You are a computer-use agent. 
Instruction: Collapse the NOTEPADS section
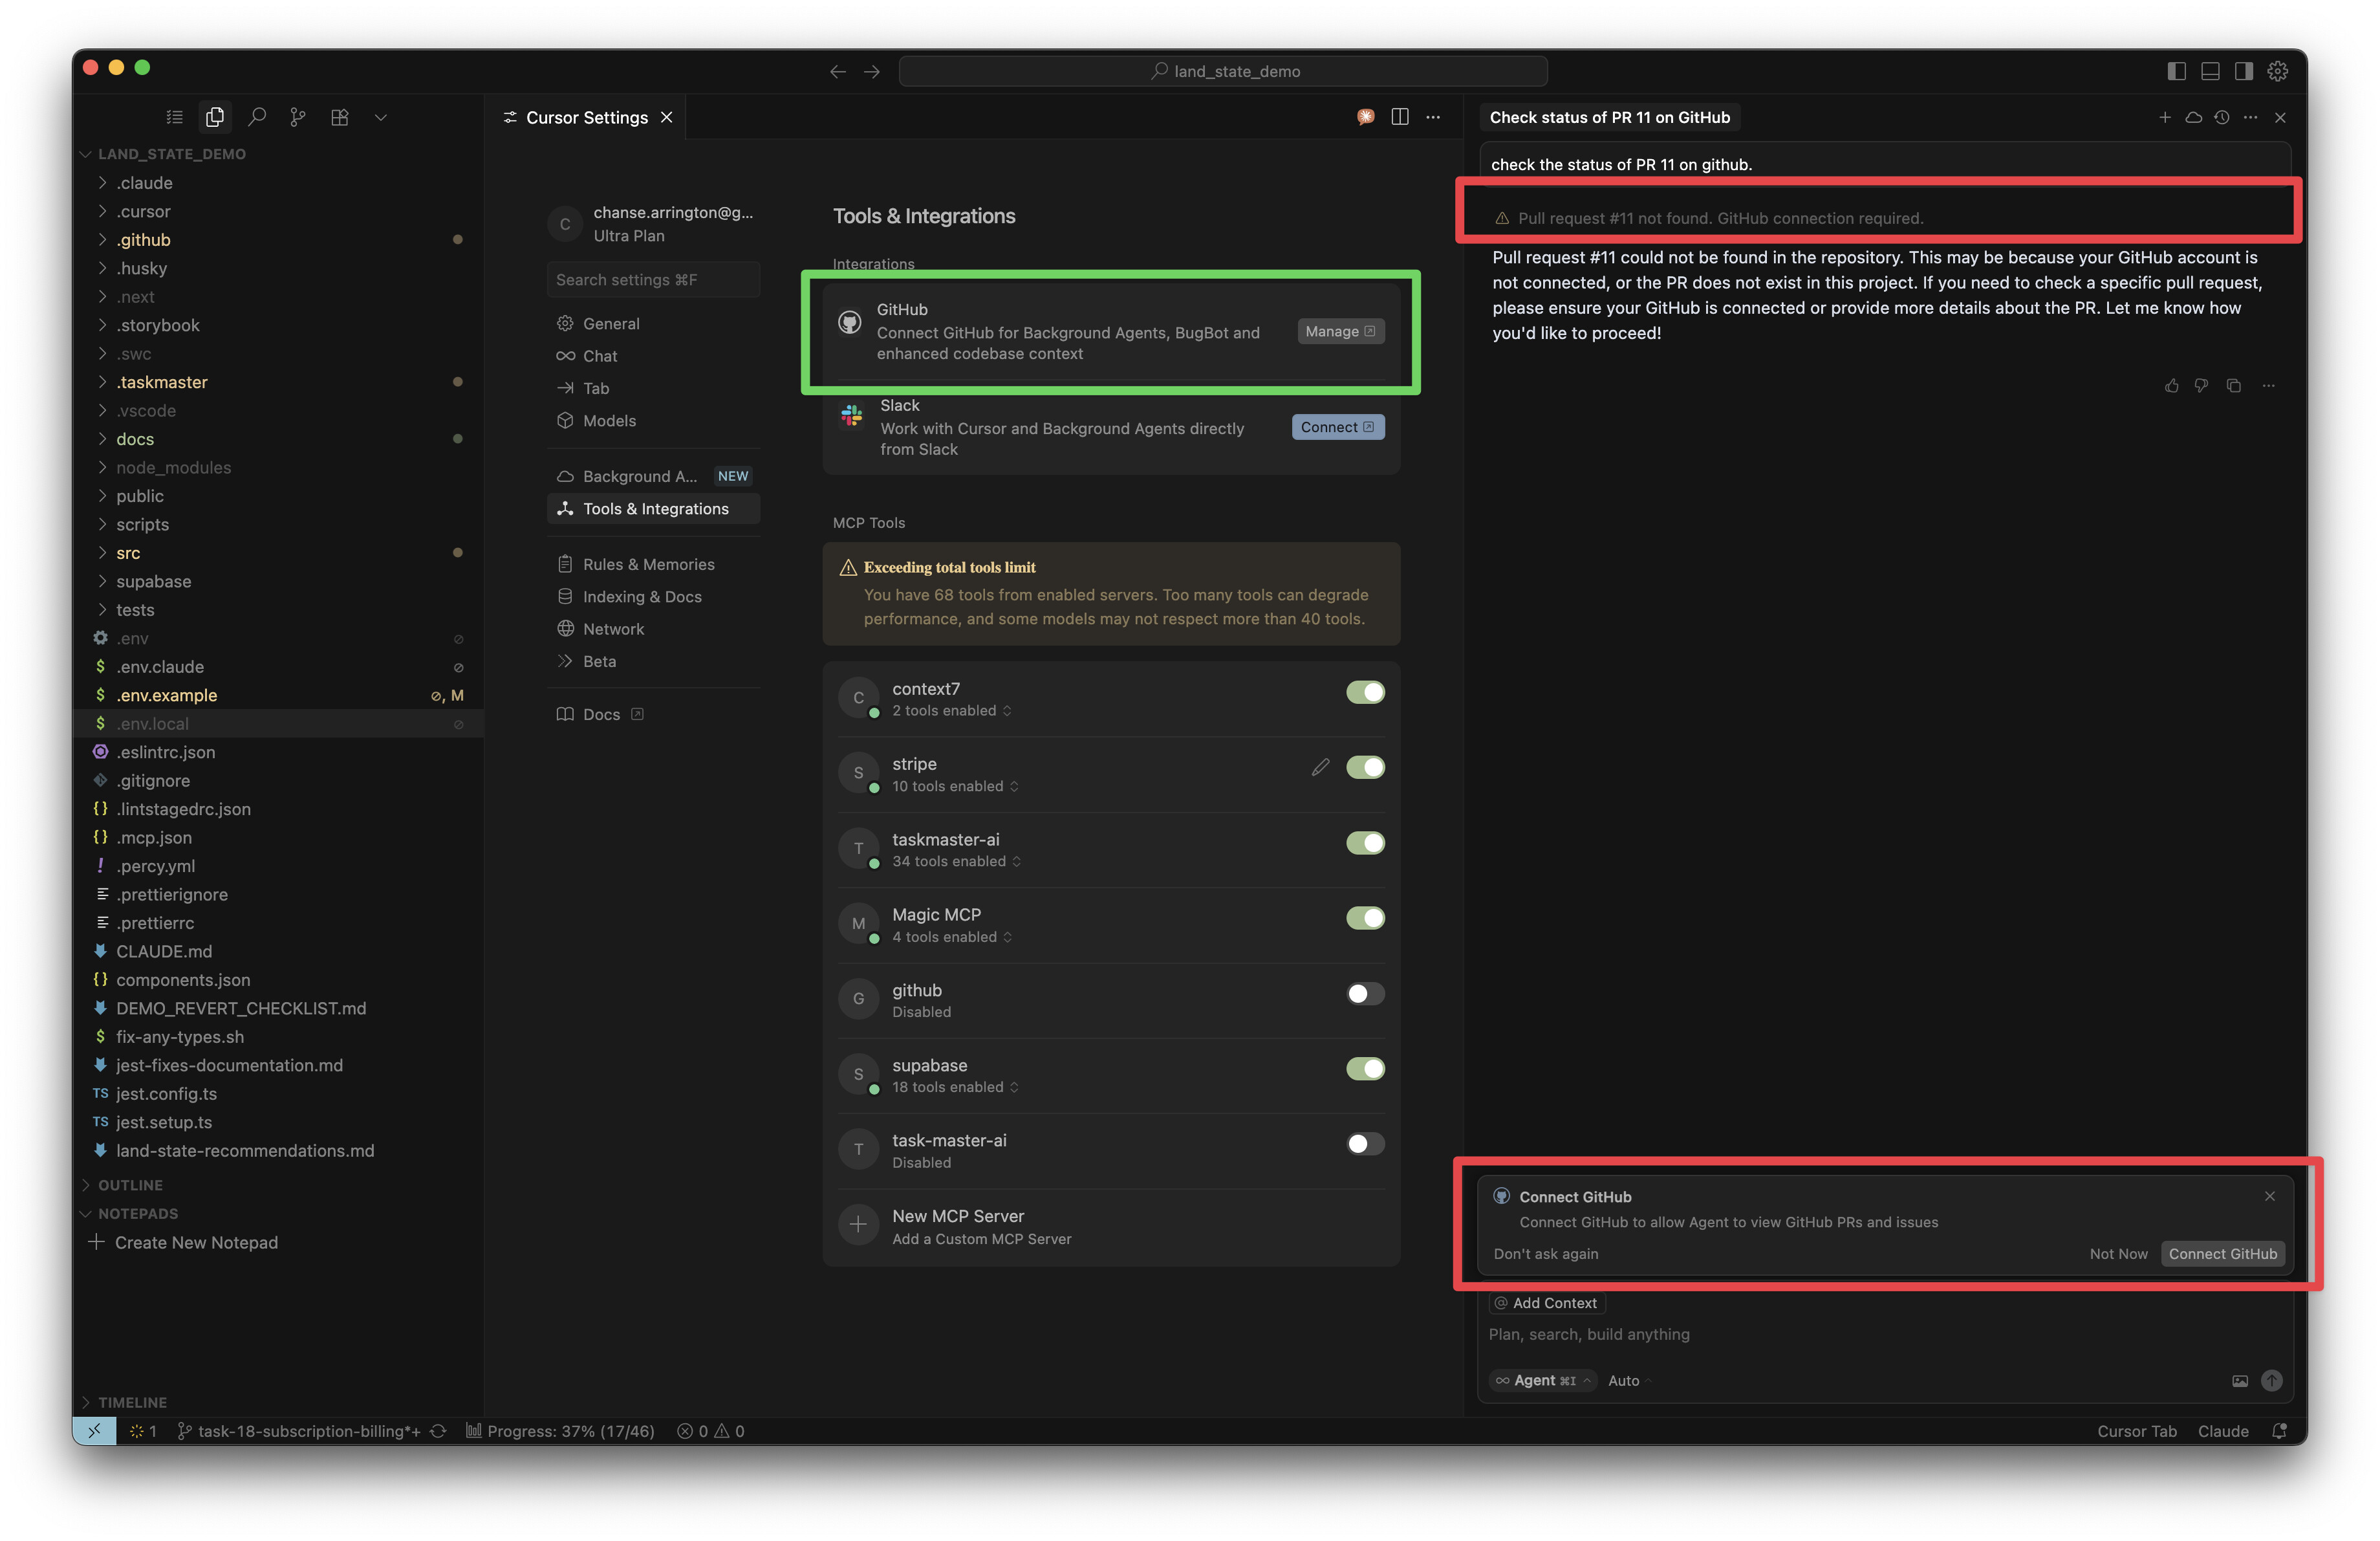click(x=278, y=1214)
